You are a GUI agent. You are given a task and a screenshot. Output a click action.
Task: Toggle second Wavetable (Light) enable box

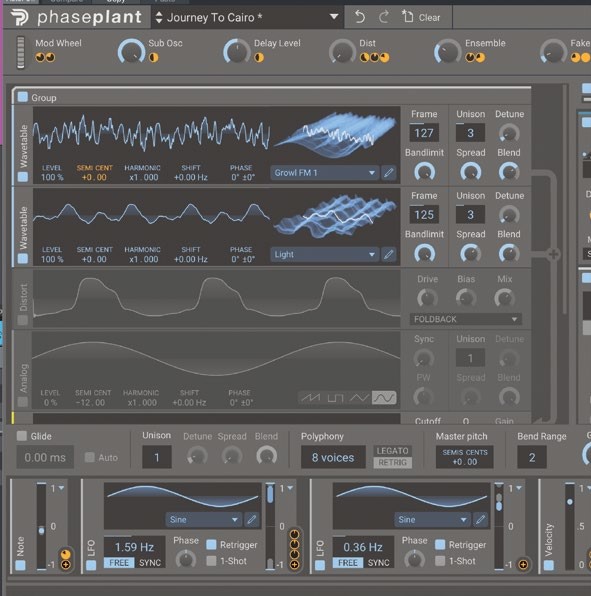23,259
